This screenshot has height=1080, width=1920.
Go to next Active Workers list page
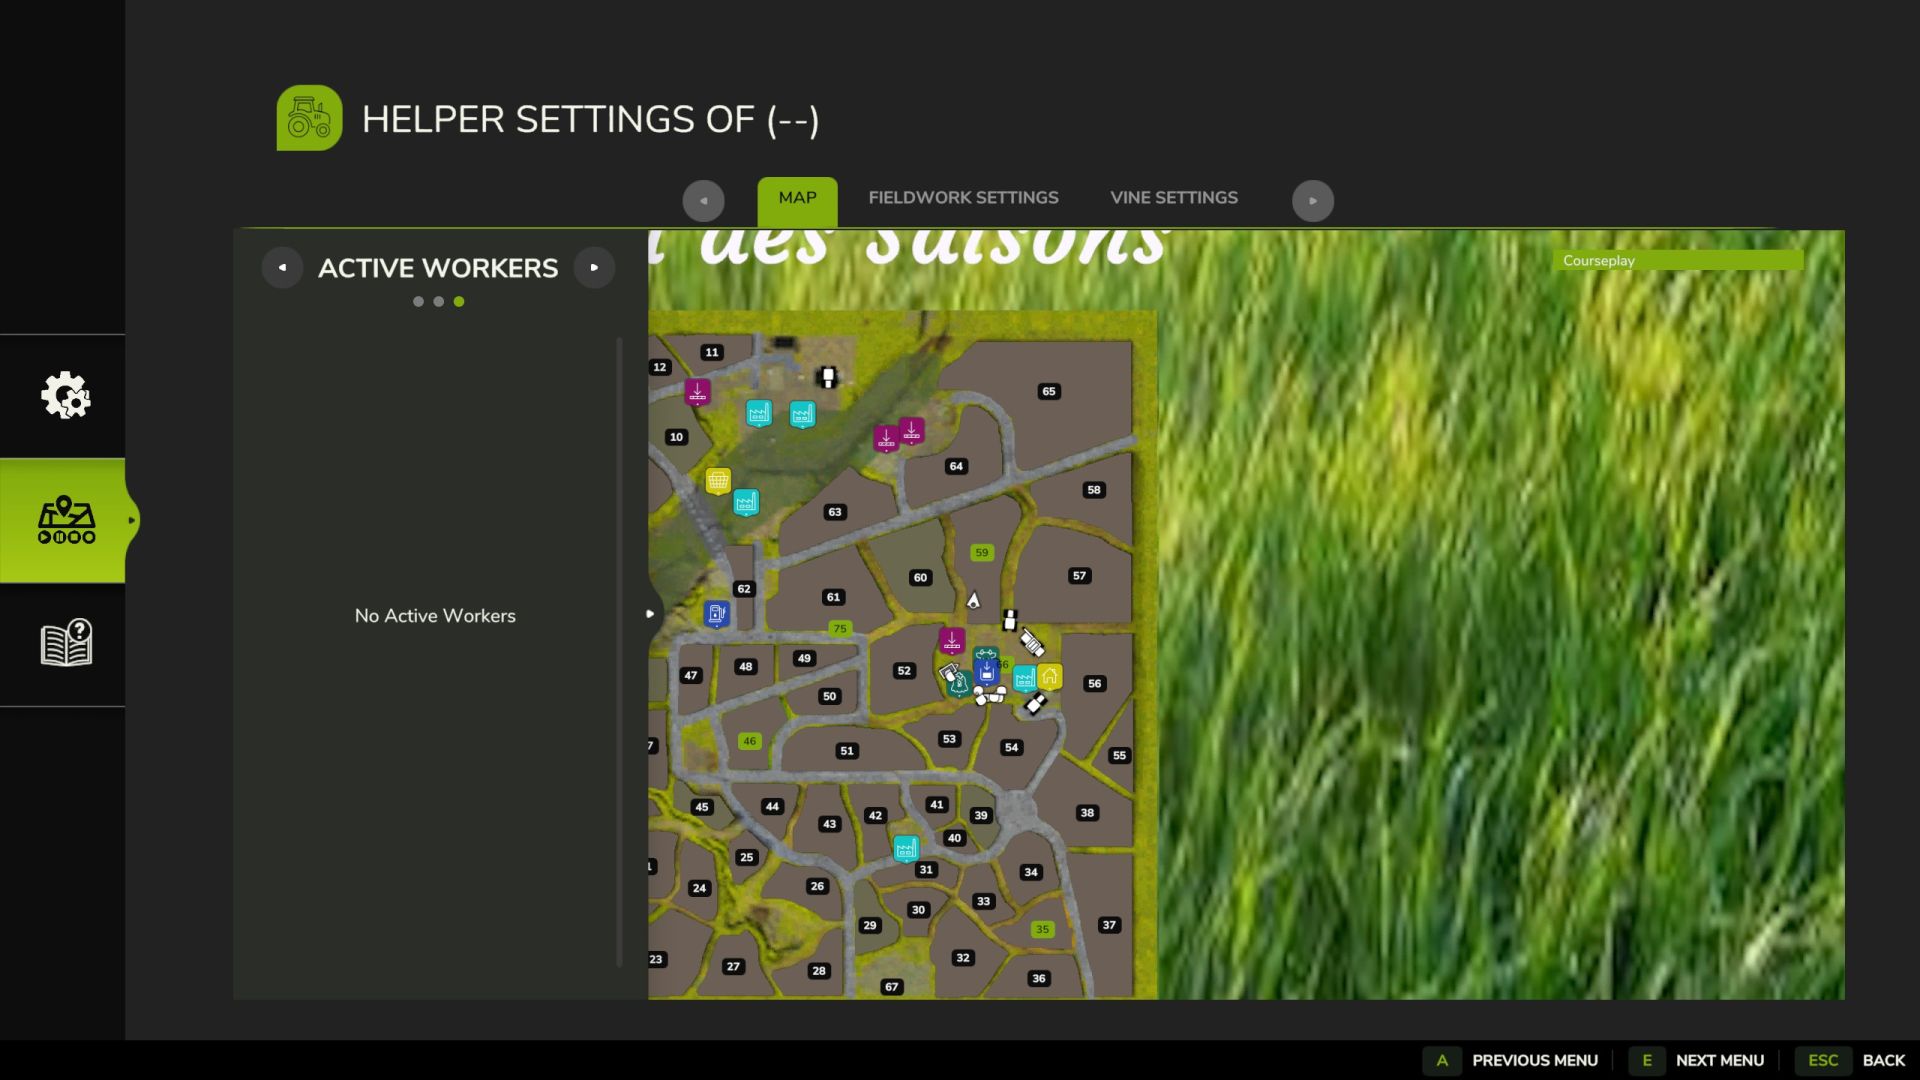[594, 268]
